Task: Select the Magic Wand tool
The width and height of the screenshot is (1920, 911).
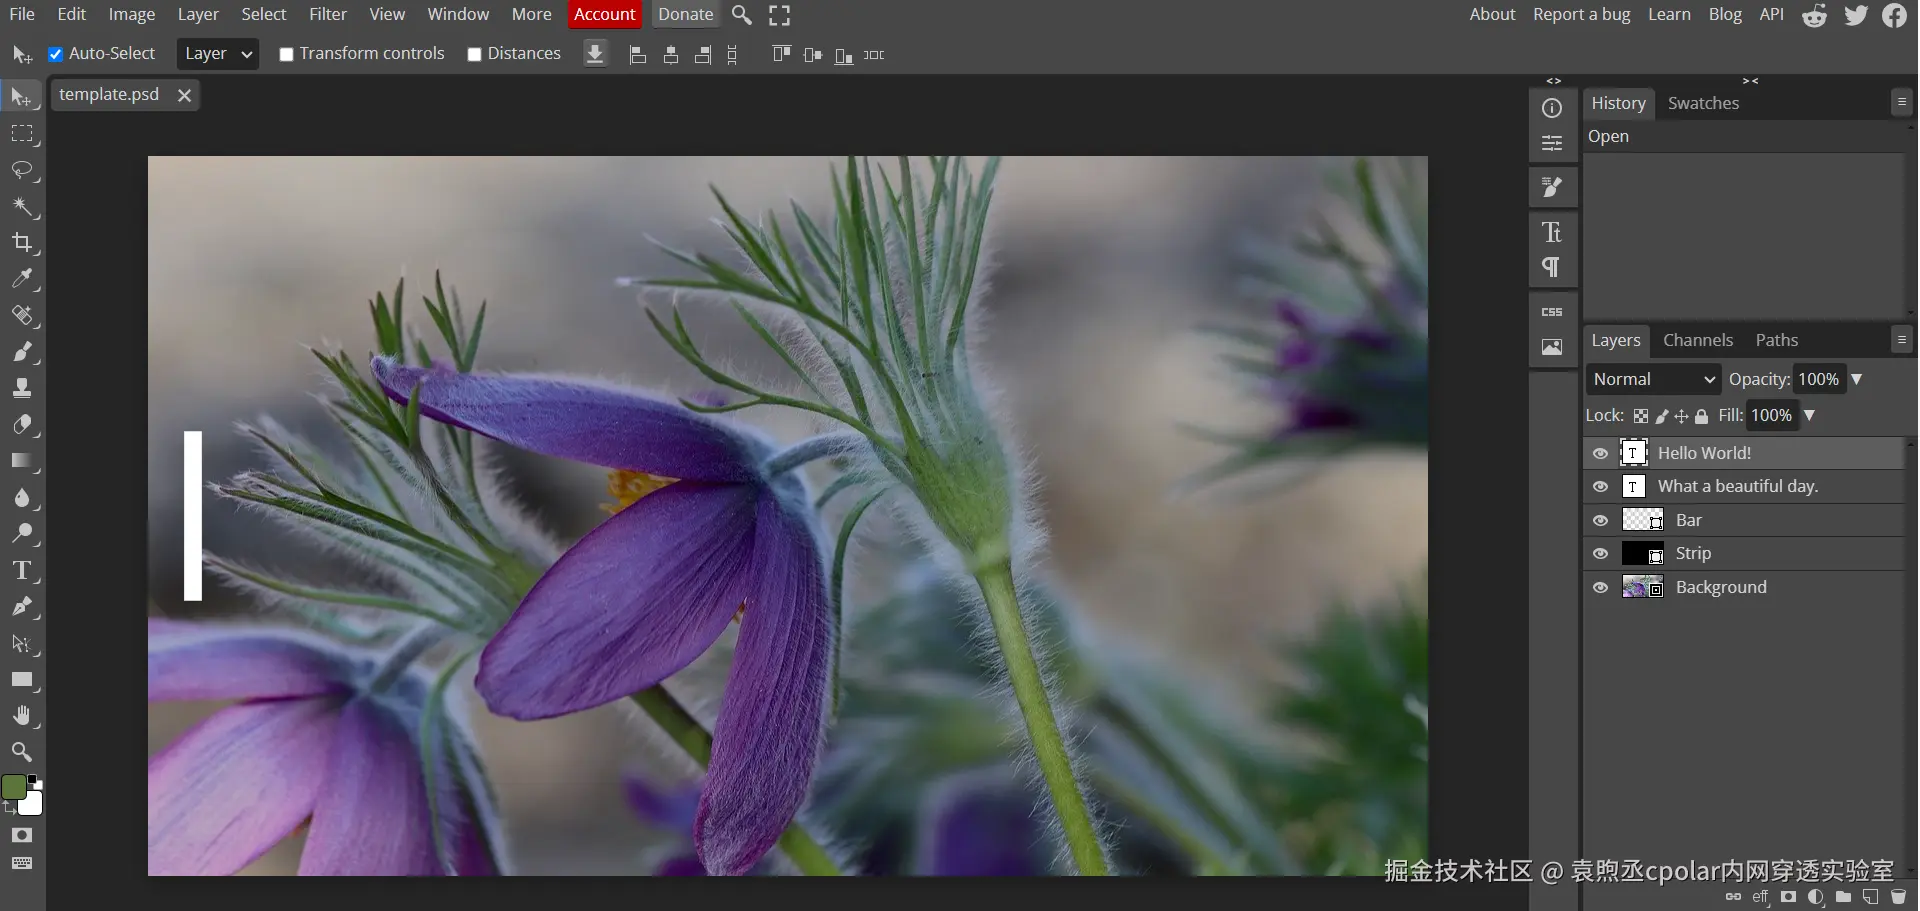Action: [x=22, y=207]
